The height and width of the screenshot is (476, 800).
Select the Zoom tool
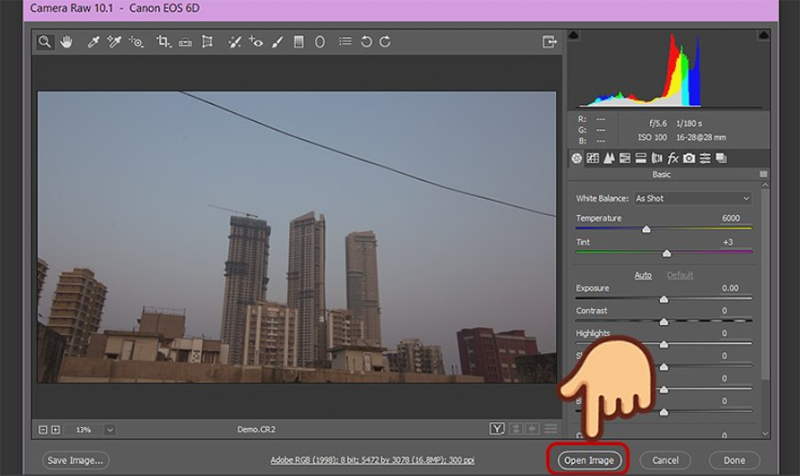tap(44, 42)
